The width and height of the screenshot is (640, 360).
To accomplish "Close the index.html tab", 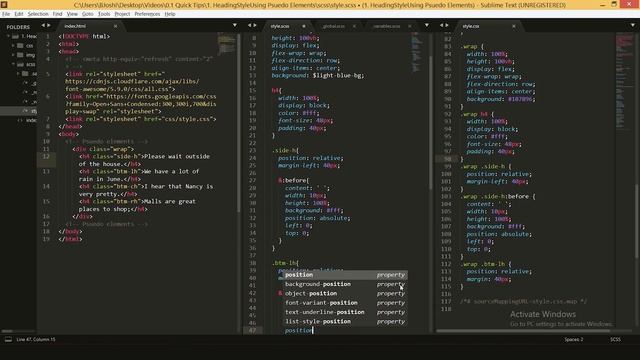I will coord(116,26).
